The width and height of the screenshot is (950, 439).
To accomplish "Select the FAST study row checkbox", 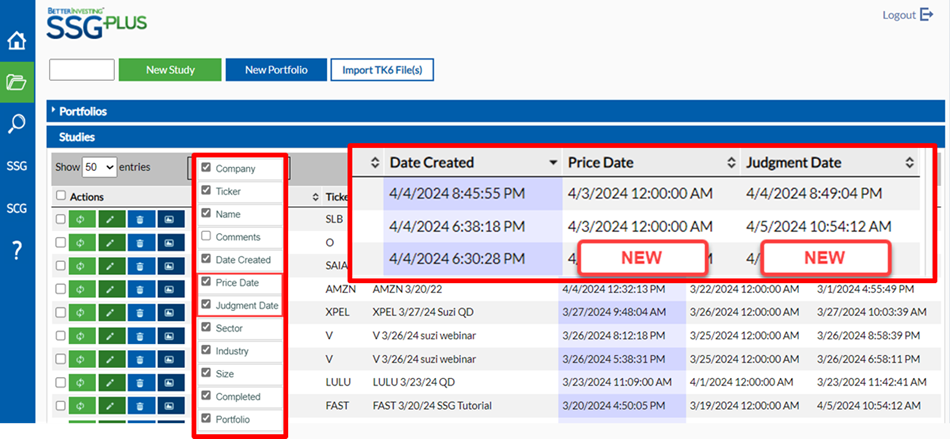I will pyautogui.click(x=60, y=406).
